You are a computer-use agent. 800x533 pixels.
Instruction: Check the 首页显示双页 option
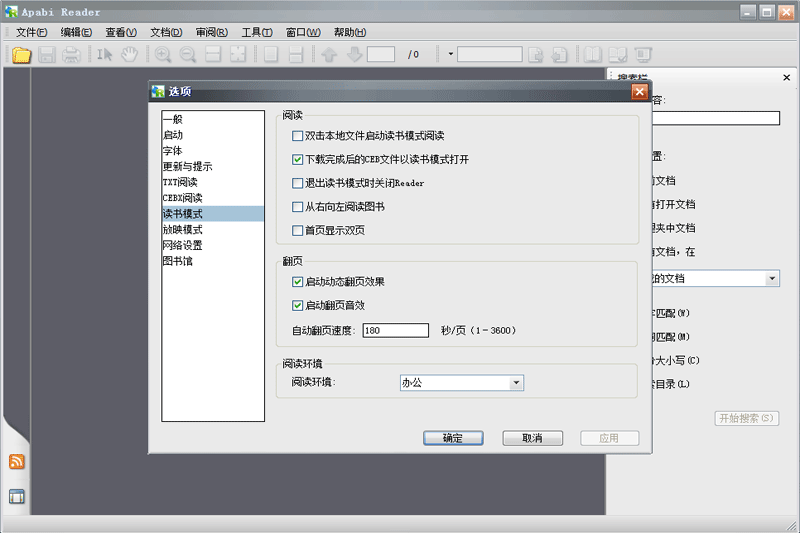pyautogui.click(x=297, y=231)
